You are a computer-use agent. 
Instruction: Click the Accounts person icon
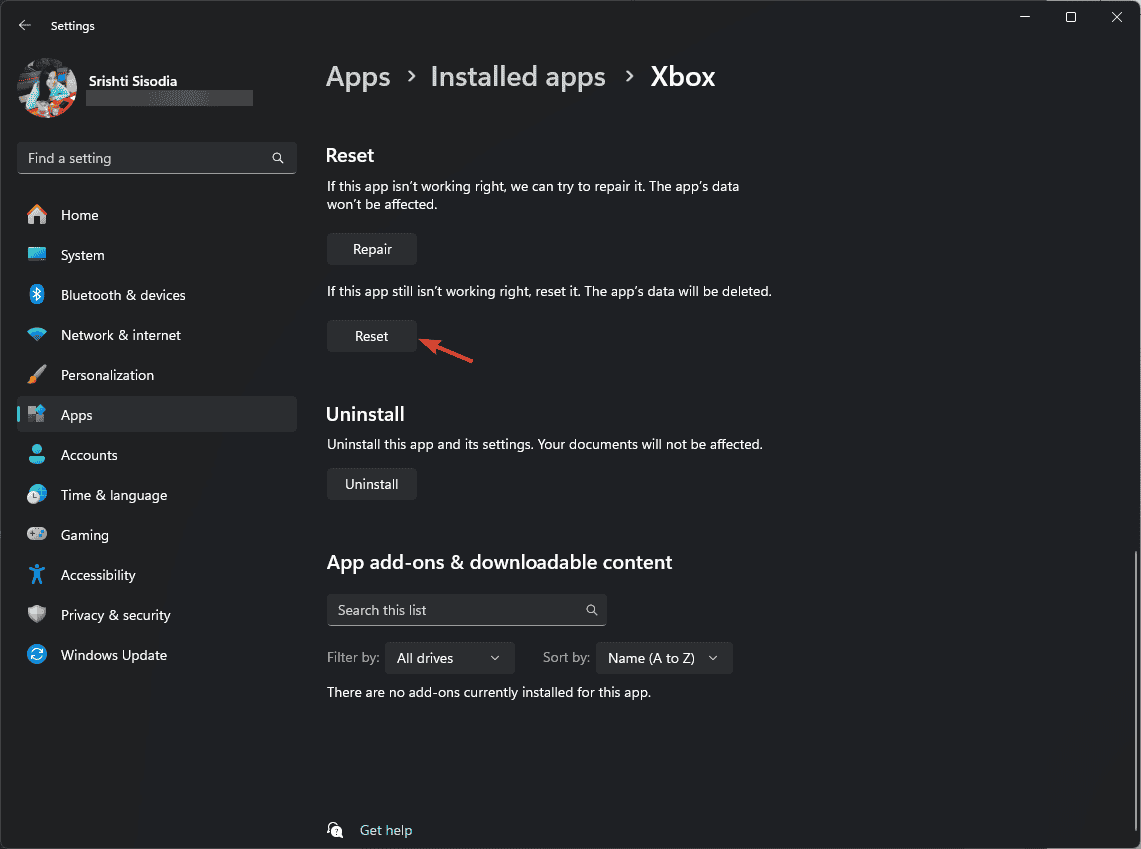coord(37,455)
